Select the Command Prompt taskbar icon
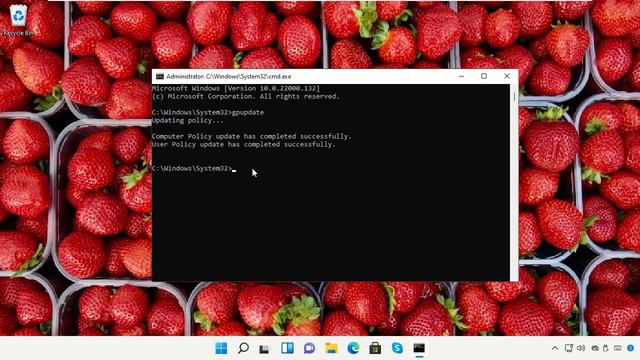The image size is (640, 360). [419, 348]
